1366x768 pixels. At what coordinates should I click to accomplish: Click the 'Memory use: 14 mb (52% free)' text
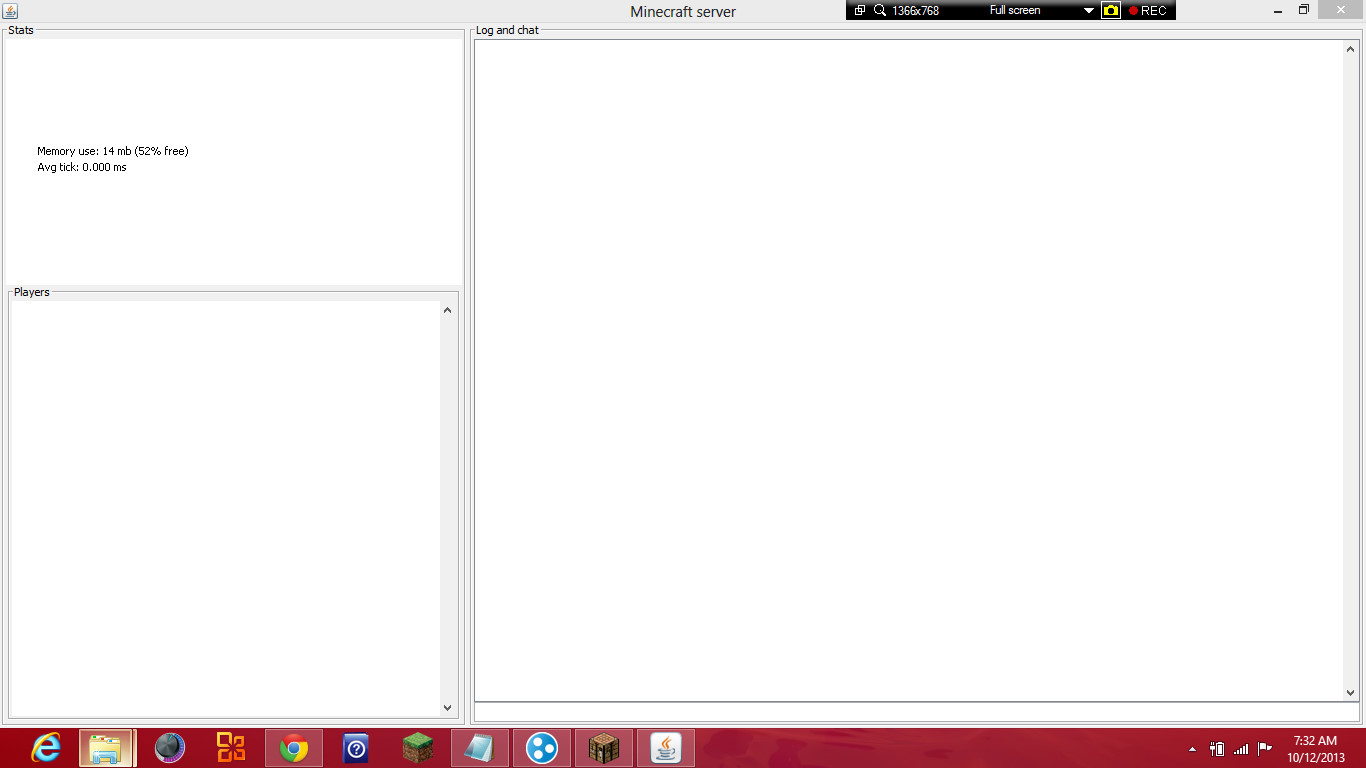point(113,151)
